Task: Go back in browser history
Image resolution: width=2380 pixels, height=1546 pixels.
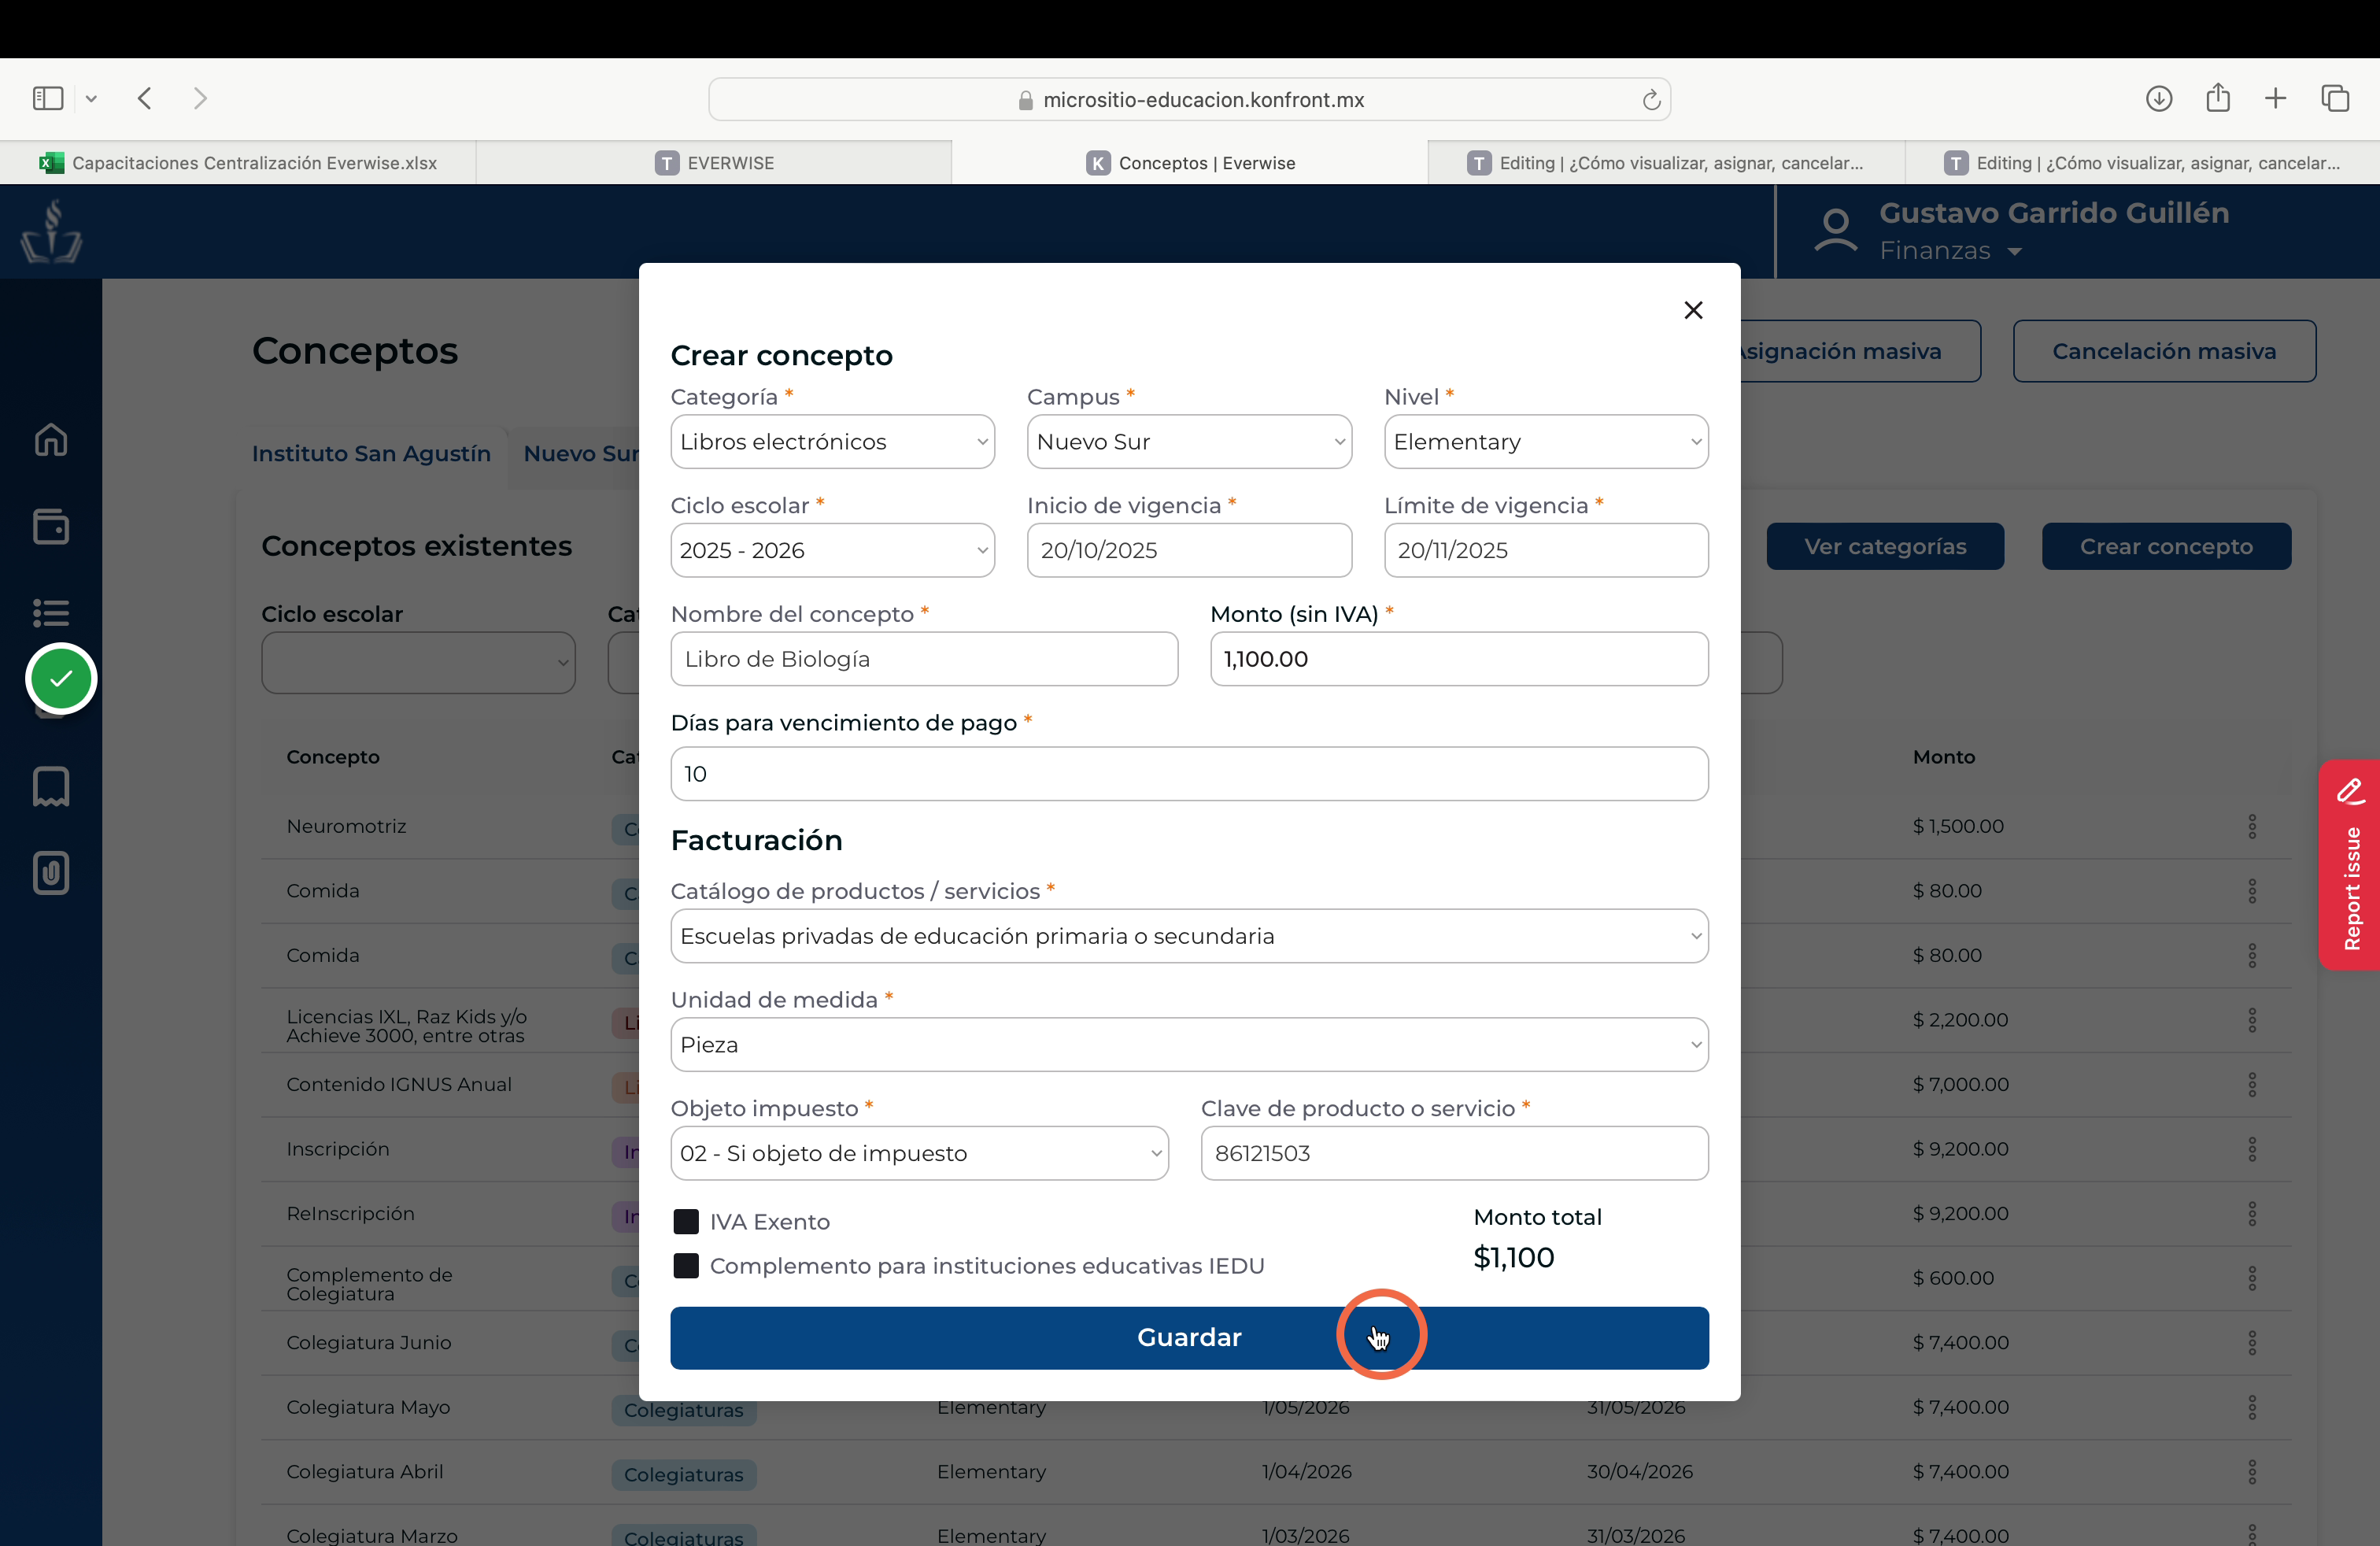Action: [x=146, y=98]
